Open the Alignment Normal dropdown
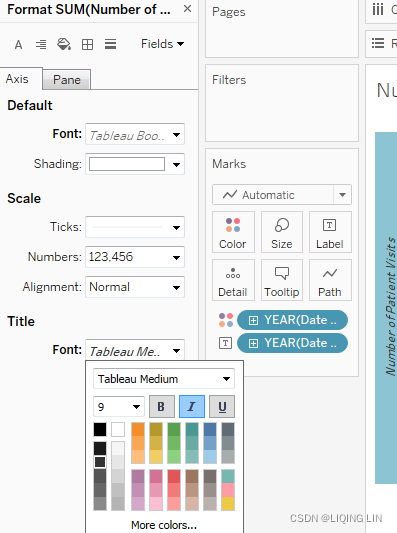The image size is (397, 533). pos(135,287)
